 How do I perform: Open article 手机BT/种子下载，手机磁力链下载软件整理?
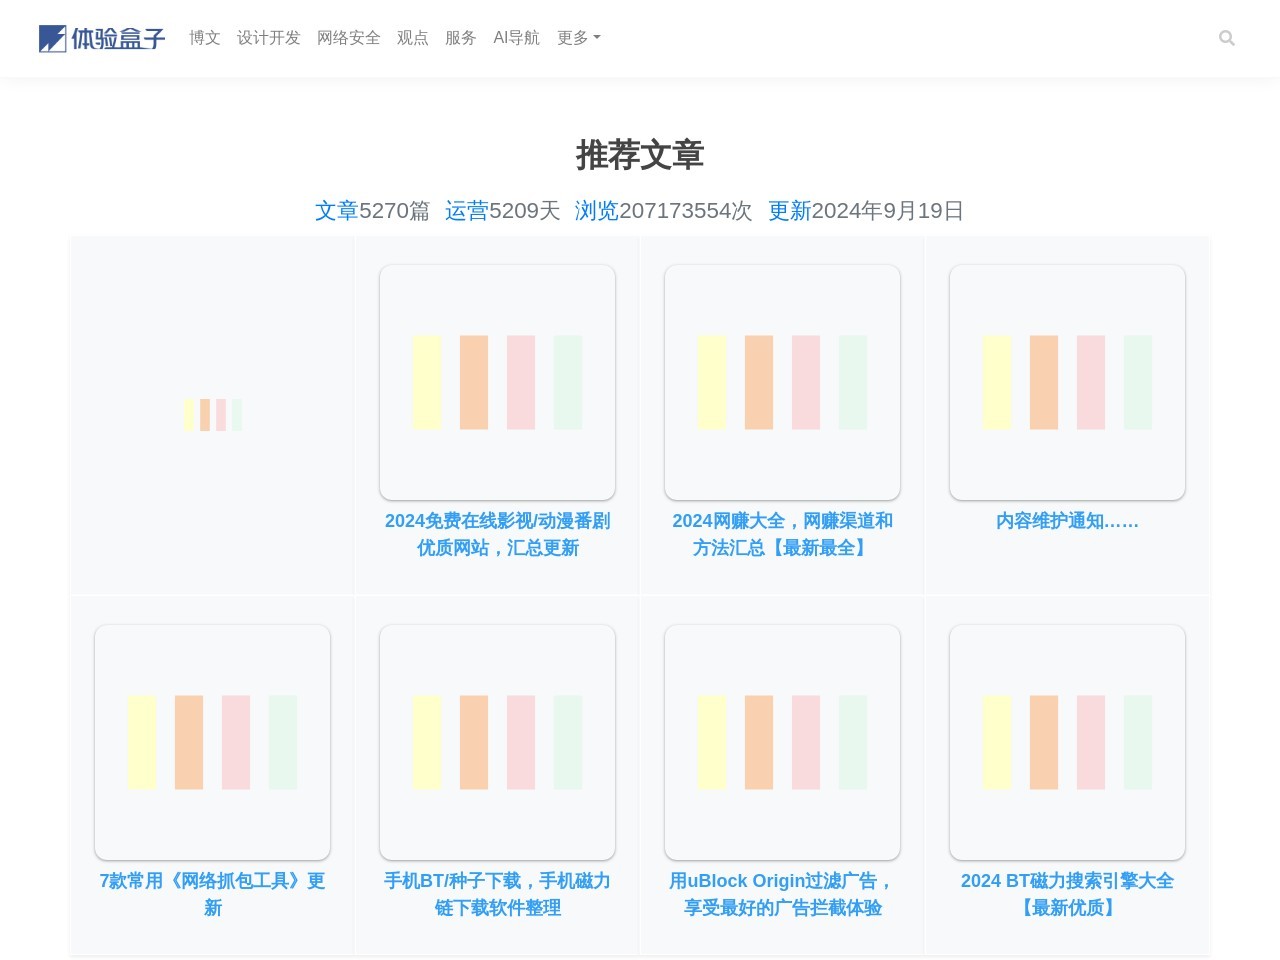point(497,894)
